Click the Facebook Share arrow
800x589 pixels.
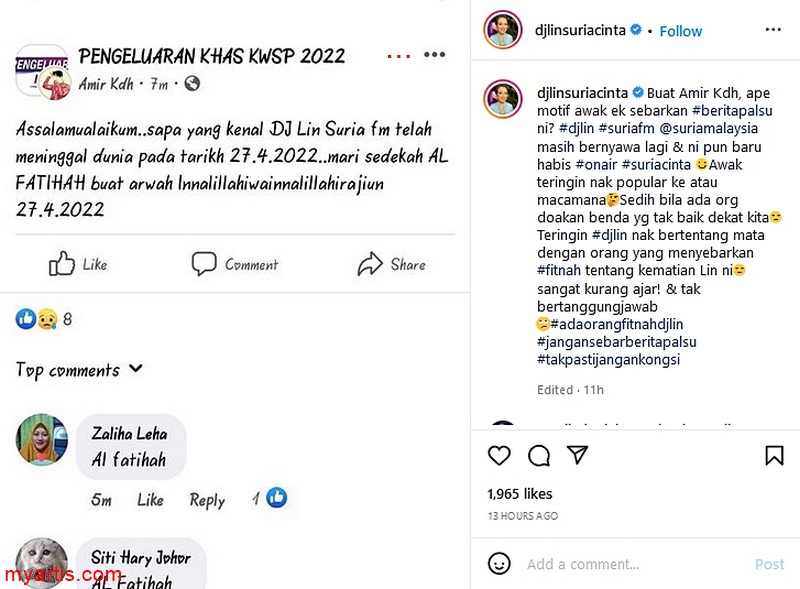click(x=391, y=264)
